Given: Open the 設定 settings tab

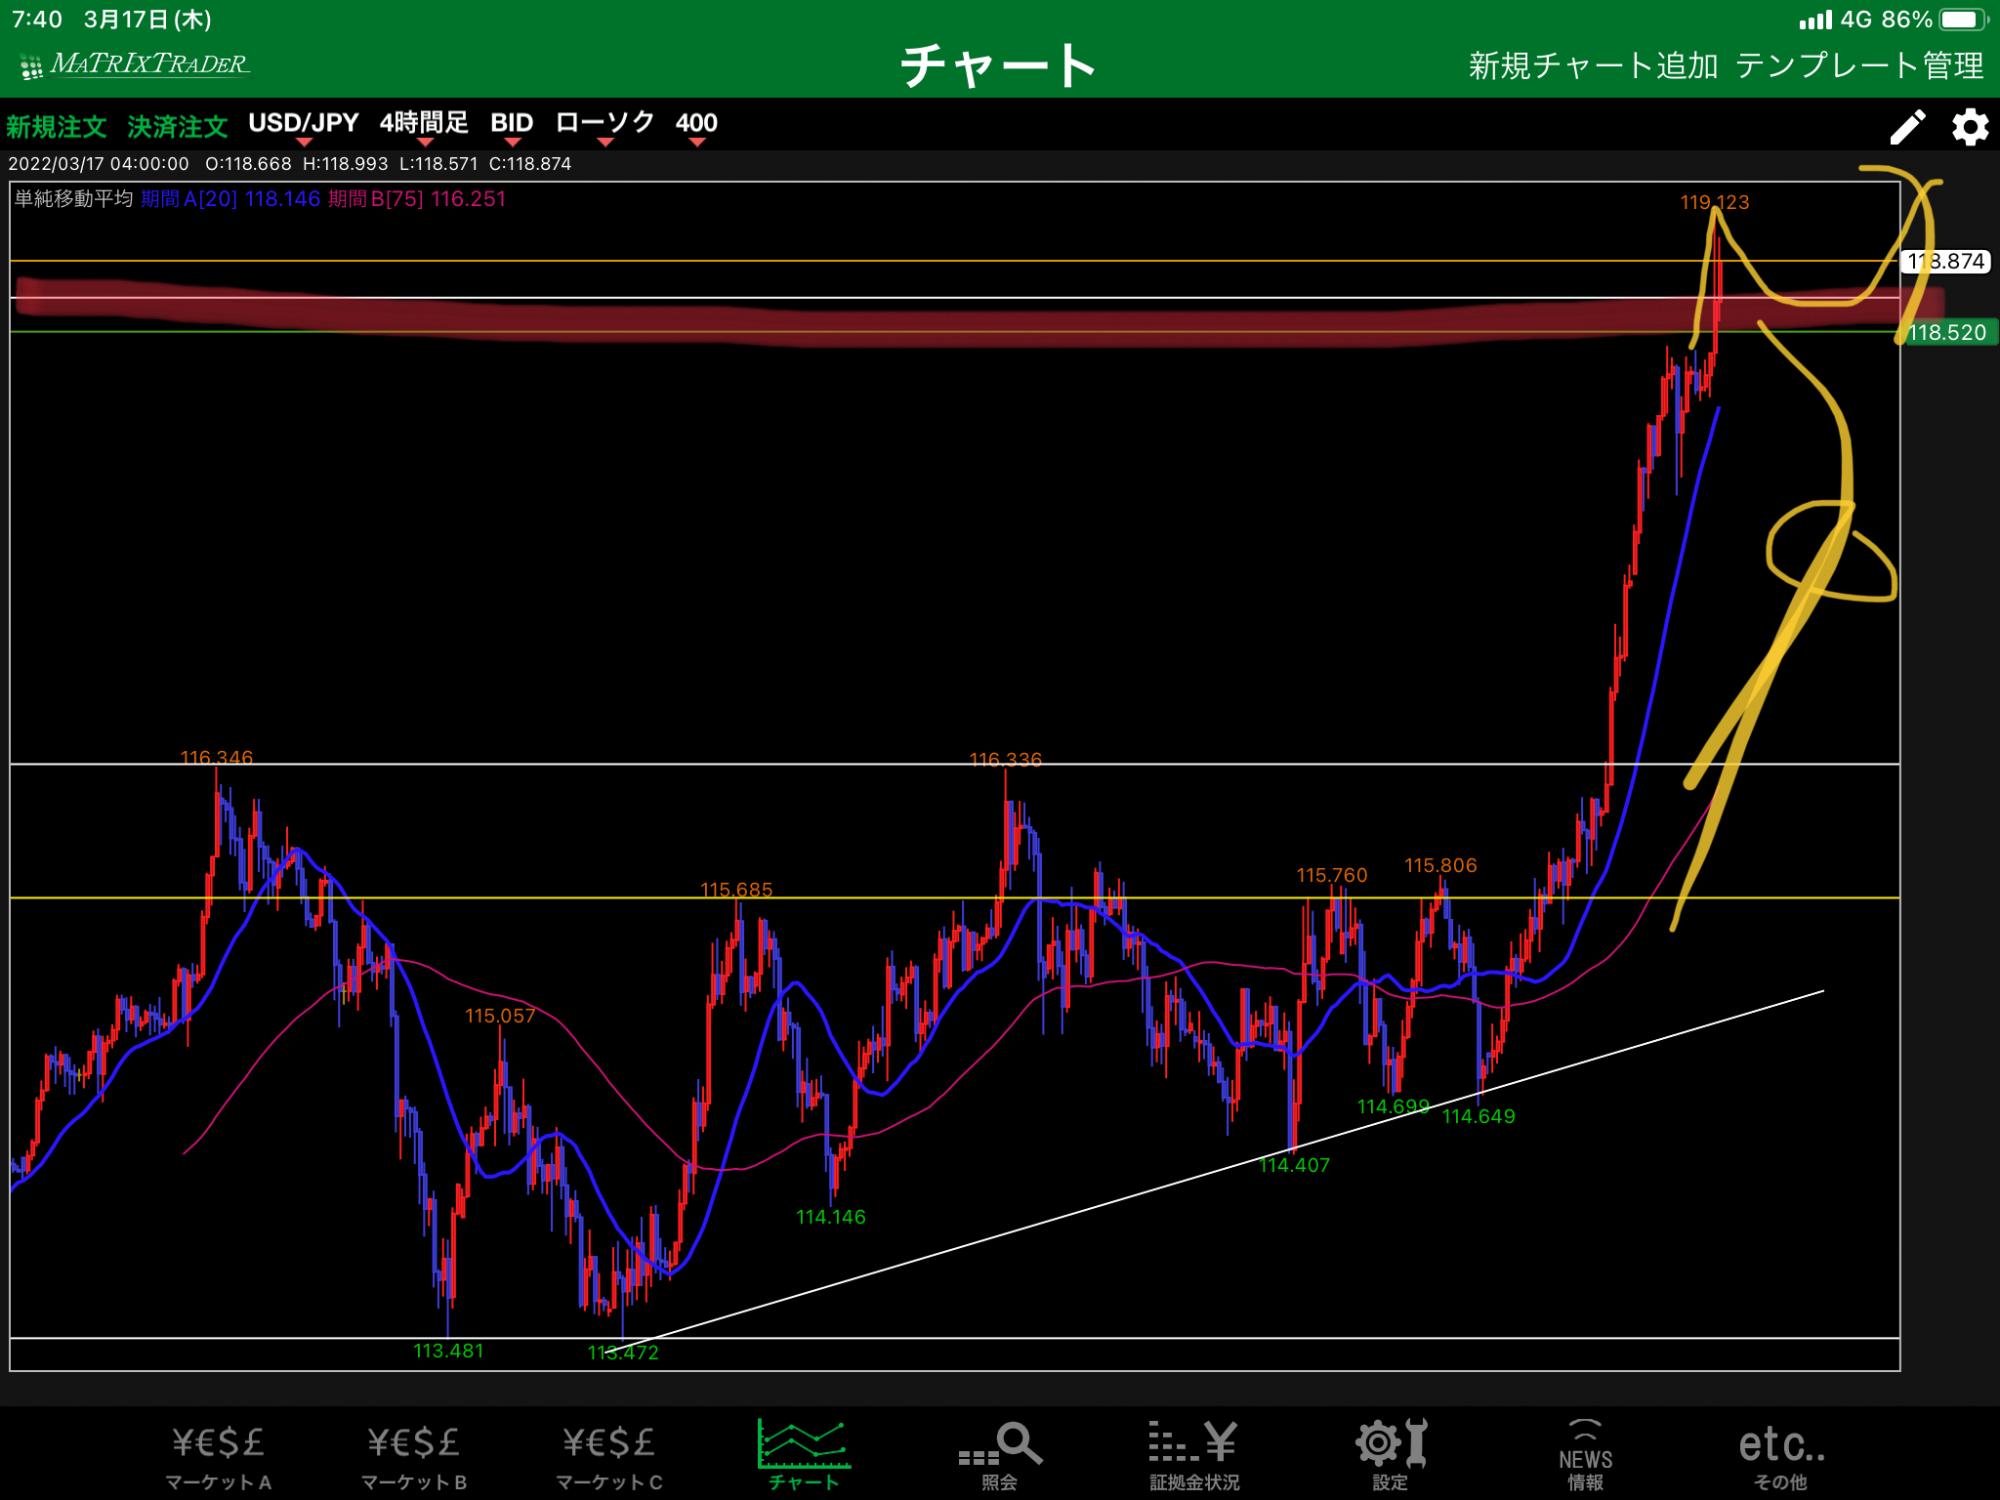Looking at the screenshot, I should pos(1390,1457).
